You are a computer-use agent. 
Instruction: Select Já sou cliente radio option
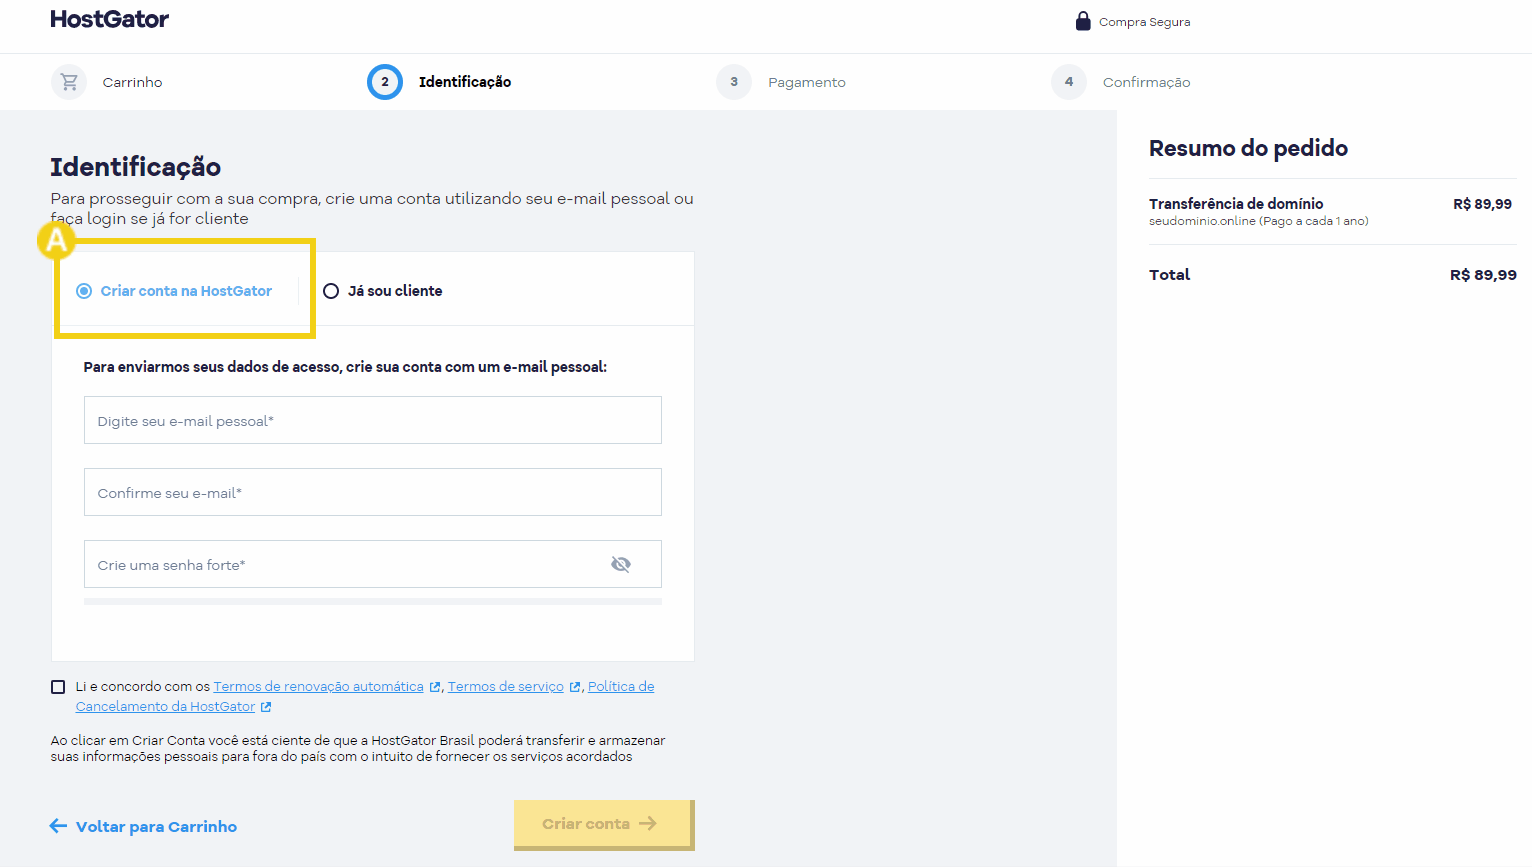(331, 291)
